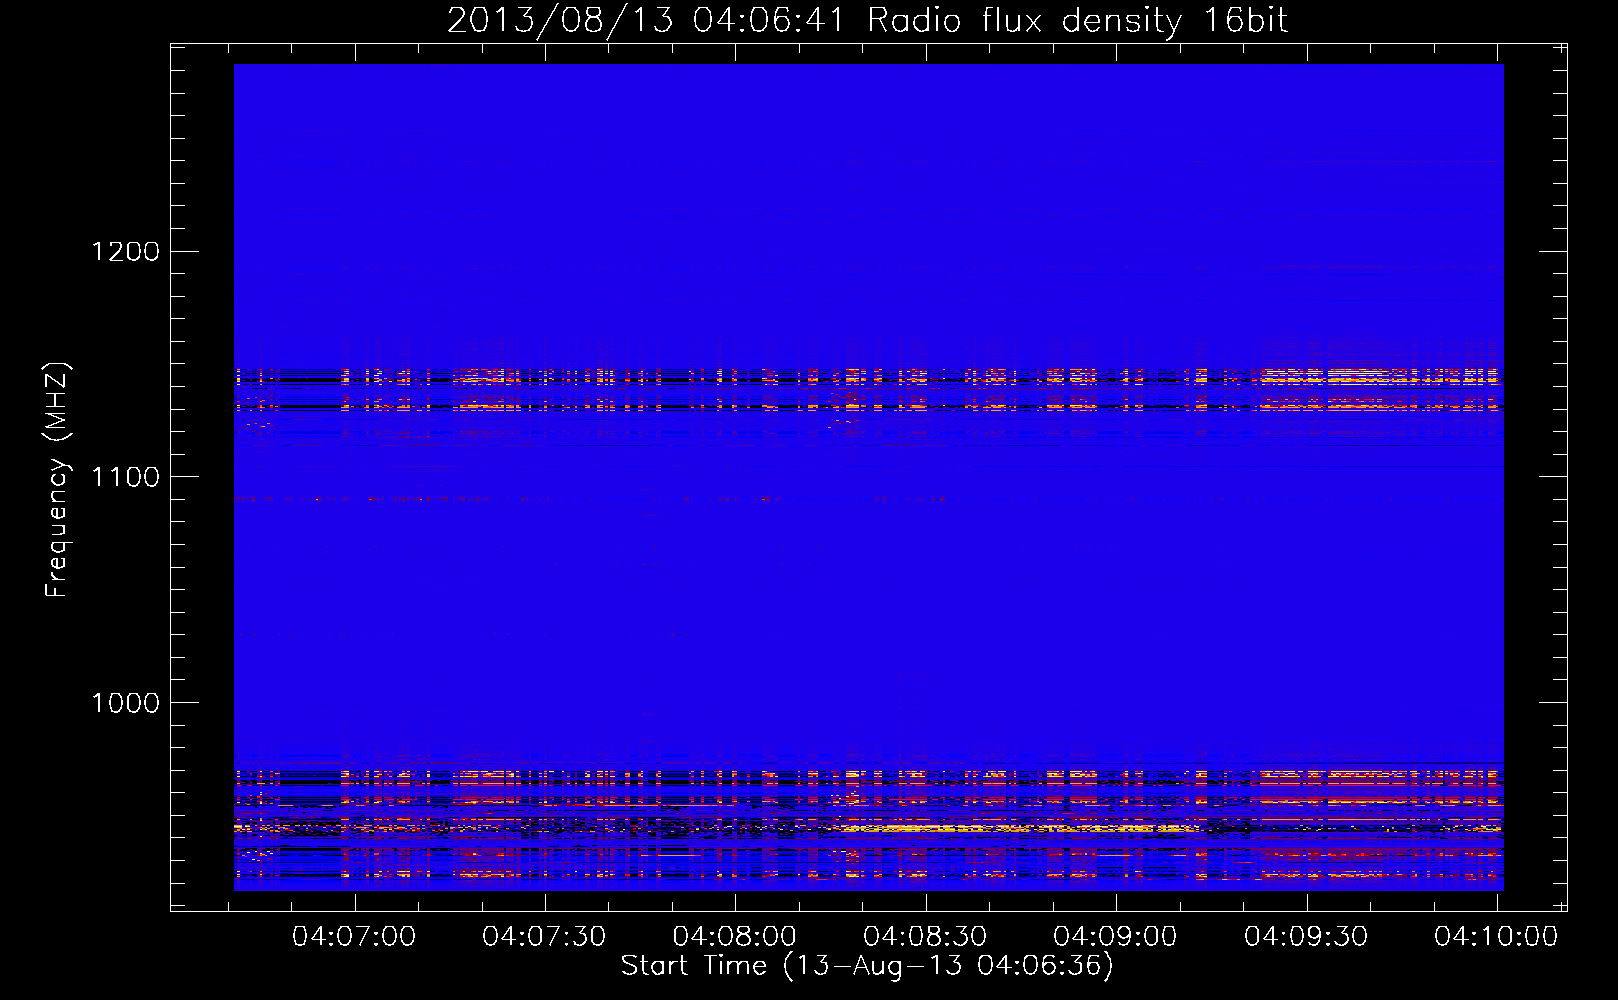This screenshot has width=1618, height=1000.
Task: Click the 04:10:00 time tick label
Action: point(1496,937)
